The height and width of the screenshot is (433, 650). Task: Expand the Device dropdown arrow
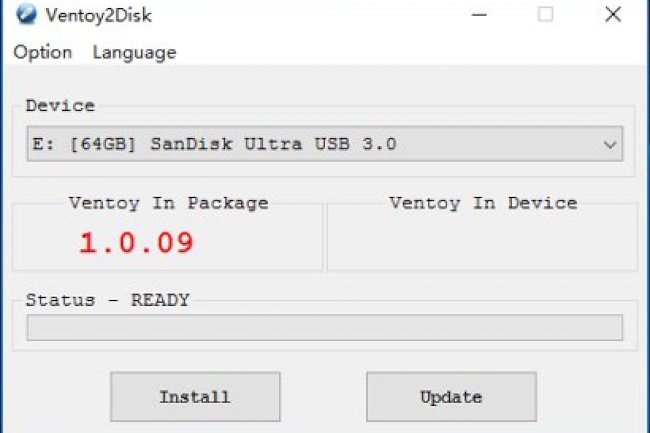click(x=609, y=144)
